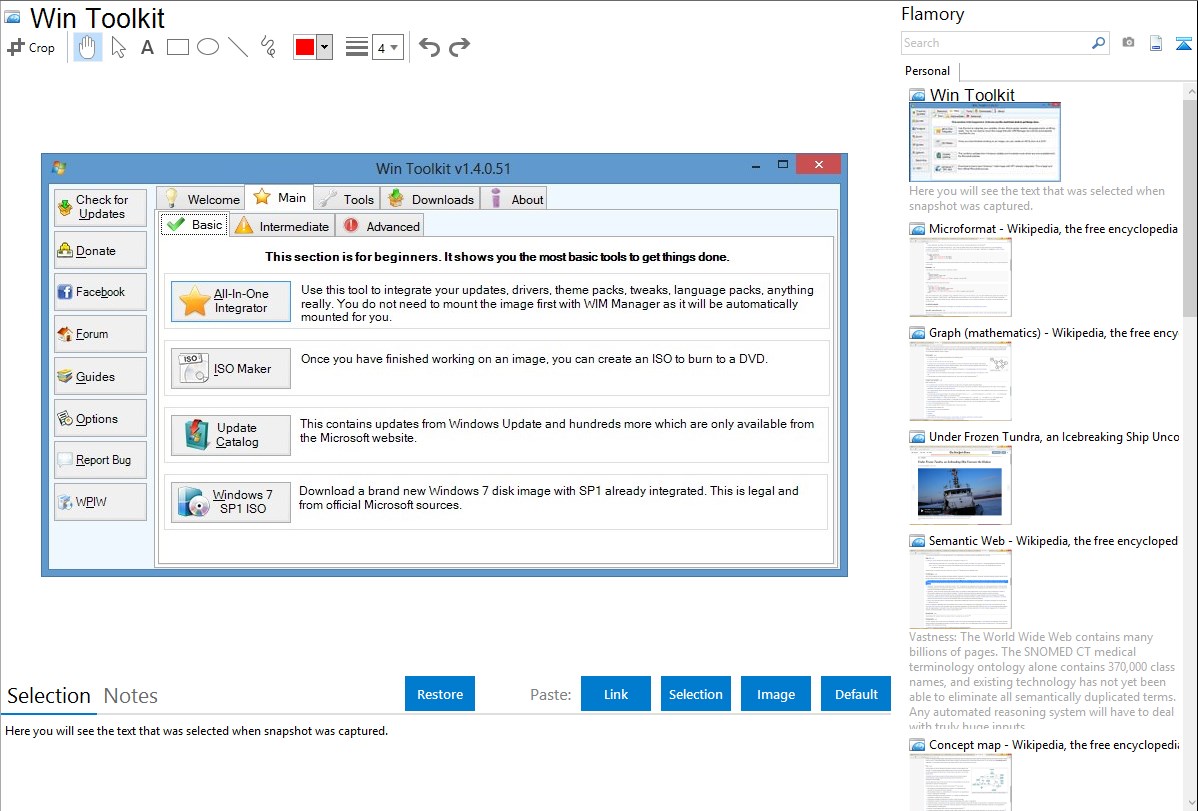Click the WPIW sidebar button
Image resolution: width=1198 pixels, height=811 pixels.
[x=100, y=502]
